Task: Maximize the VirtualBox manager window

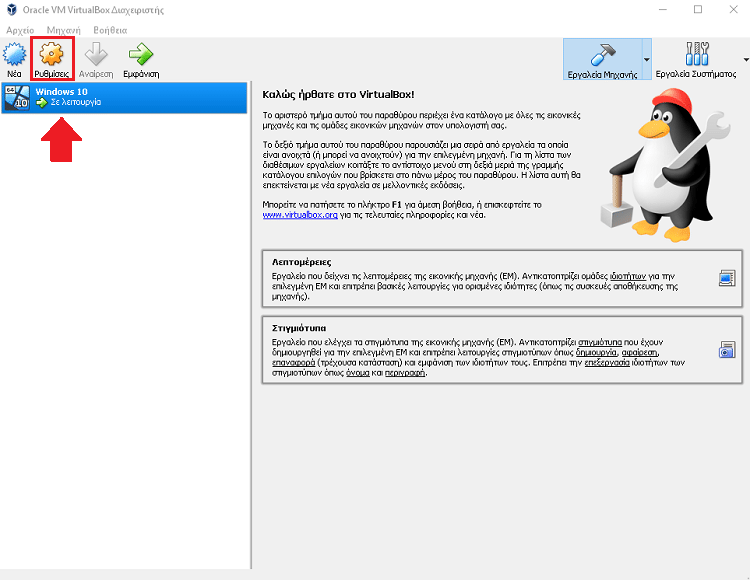Action: pos(698,10)
